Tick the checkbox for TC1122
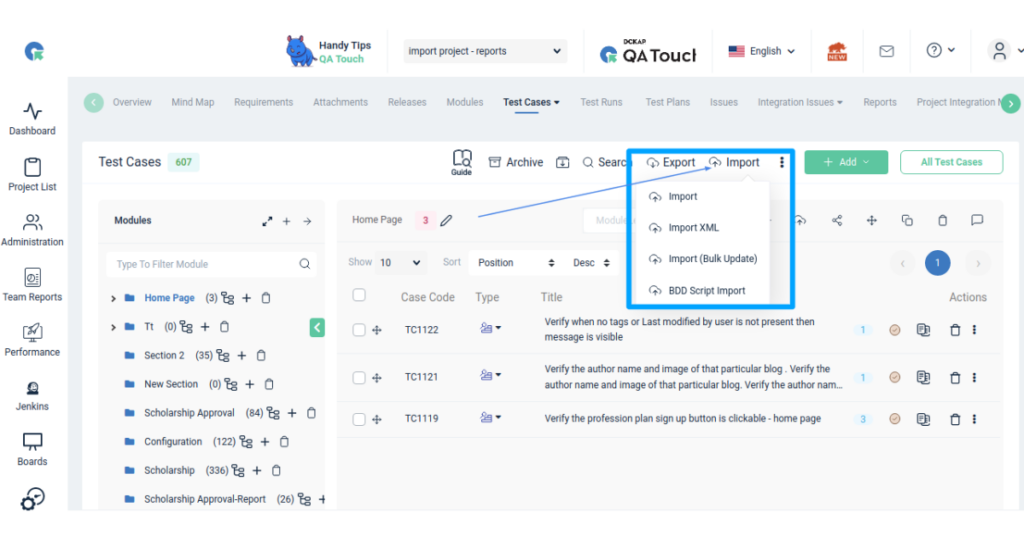Screen dimensions: 1024x536 click(359, 330)
